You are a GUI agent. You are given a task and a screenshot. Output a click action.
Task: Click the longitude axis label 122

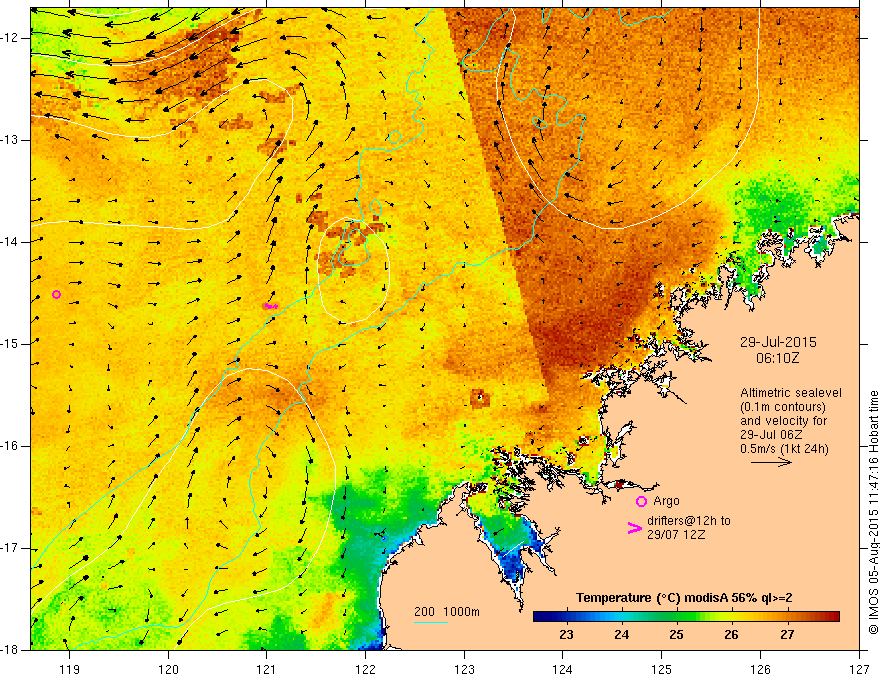click(x=365, y=669)
